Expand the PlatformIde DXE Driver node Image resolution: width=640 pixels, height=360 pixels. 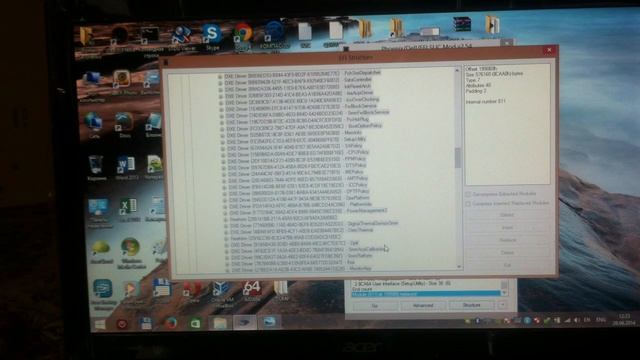pos(224,207)
